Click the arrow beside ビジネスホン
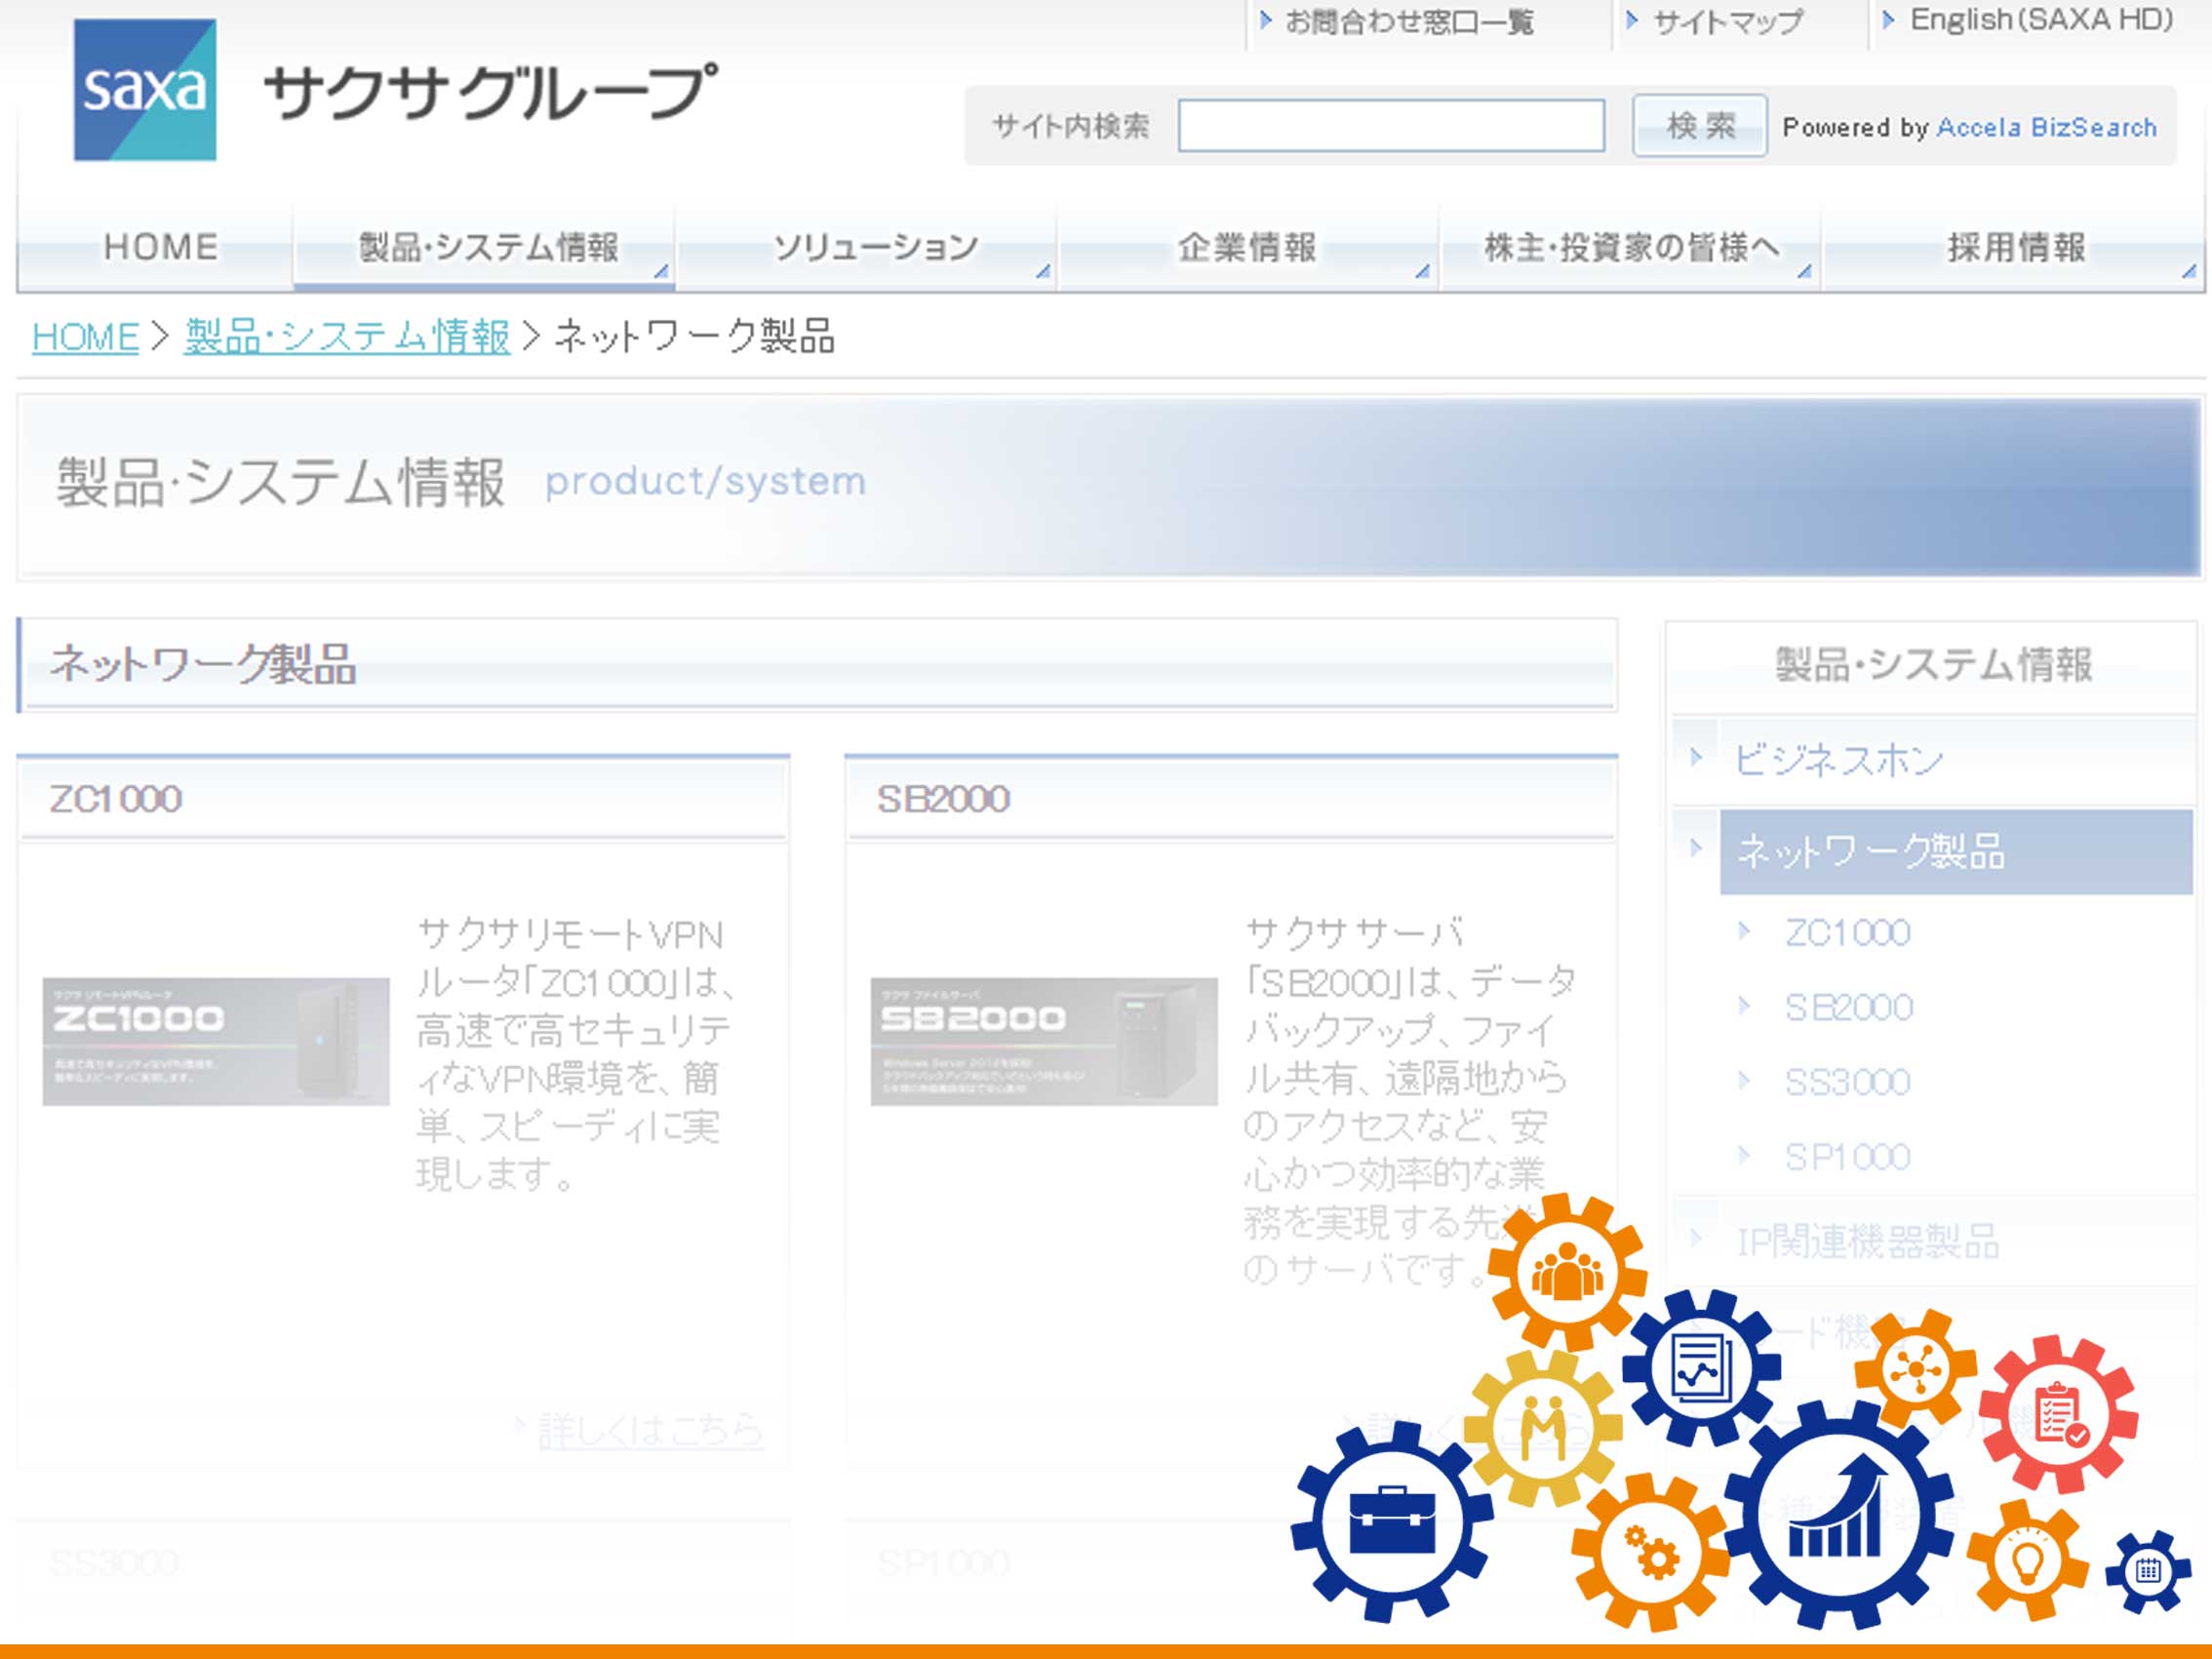The image size is (2212, 1659). tap(1695, 757)
